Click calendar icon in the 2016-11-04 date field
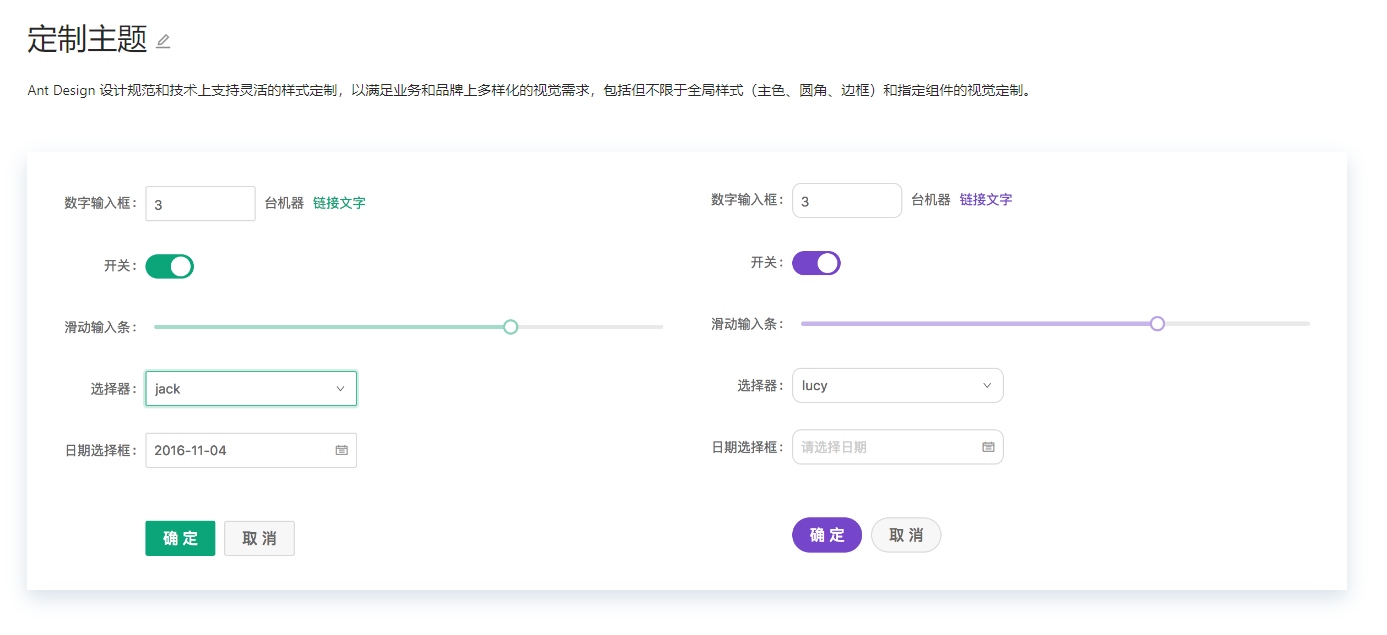The image size is (1387, 635). (341, 450)
